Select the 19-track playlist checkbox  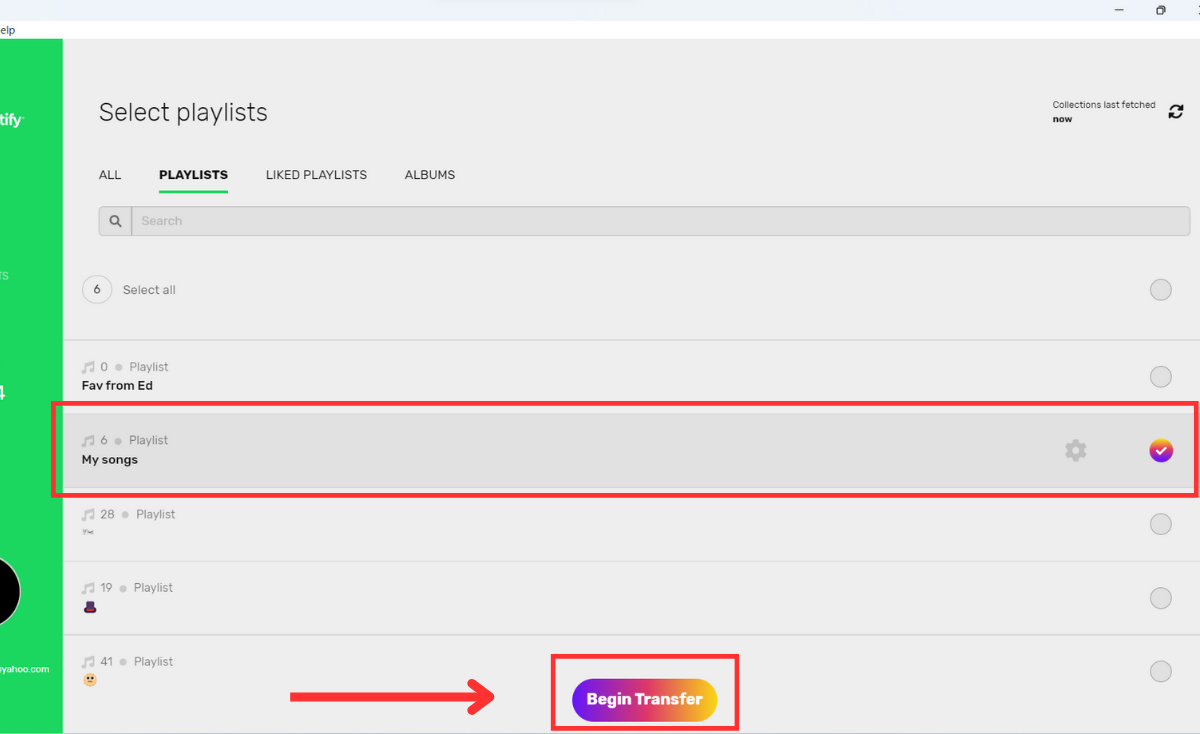coord(1160,598)
